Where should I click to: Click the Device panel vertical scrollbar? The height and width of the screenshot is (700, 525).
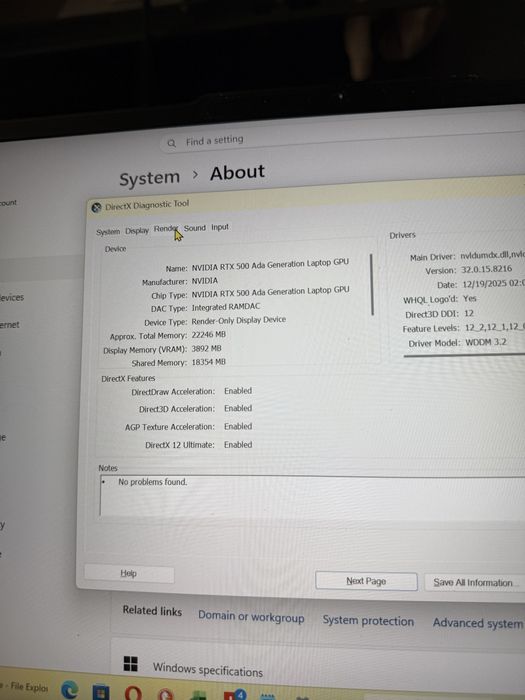pos(372,284)
